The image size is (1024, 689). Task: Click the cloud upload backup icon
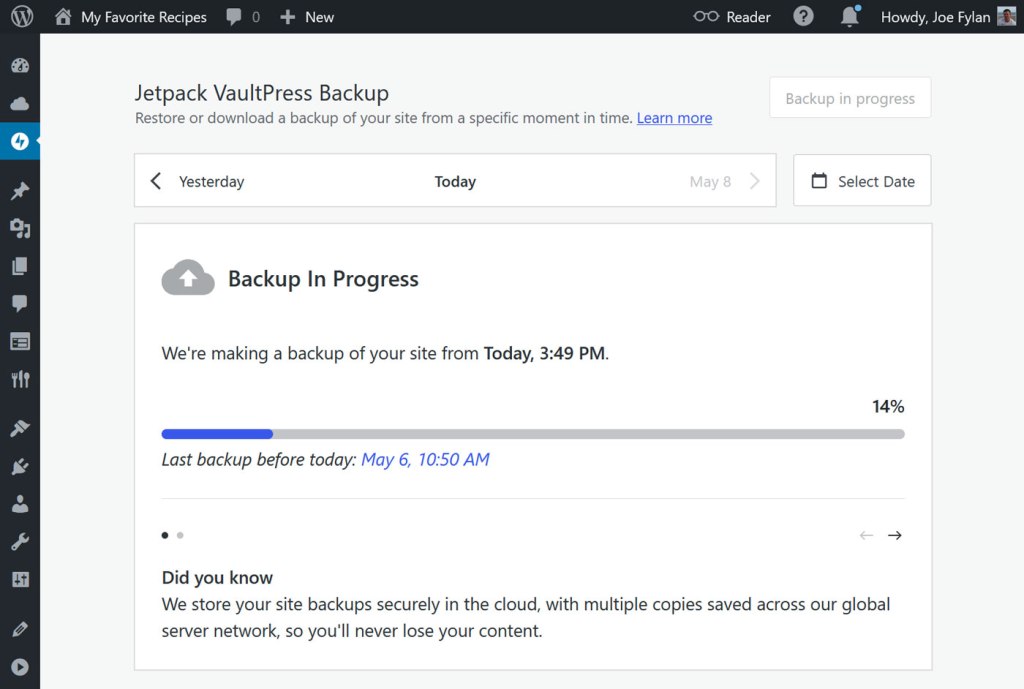188,278
